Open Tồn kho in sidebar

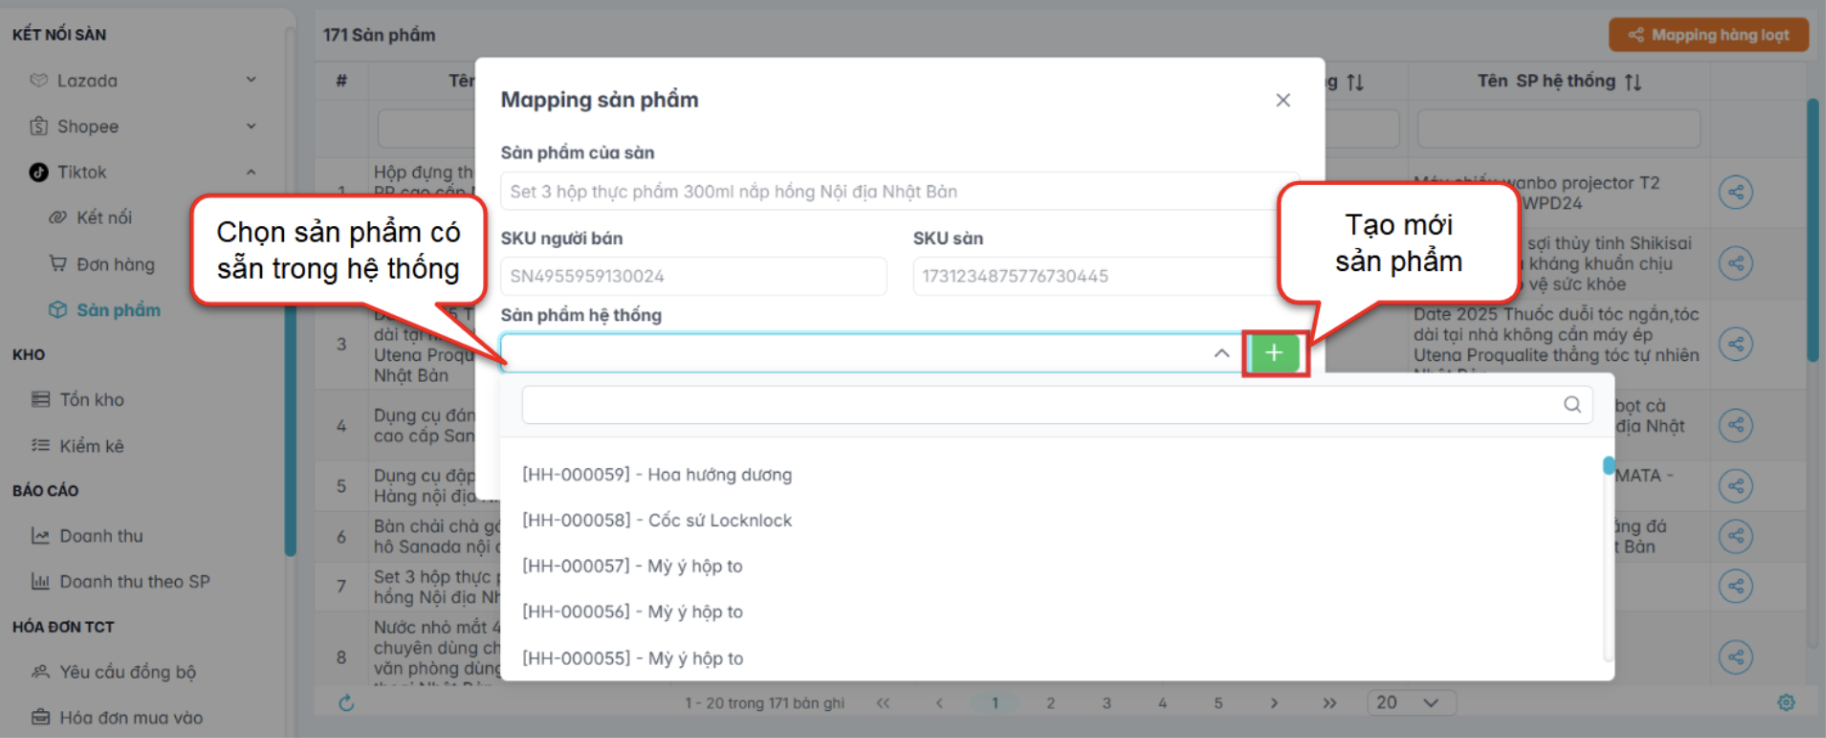point(91,400)
